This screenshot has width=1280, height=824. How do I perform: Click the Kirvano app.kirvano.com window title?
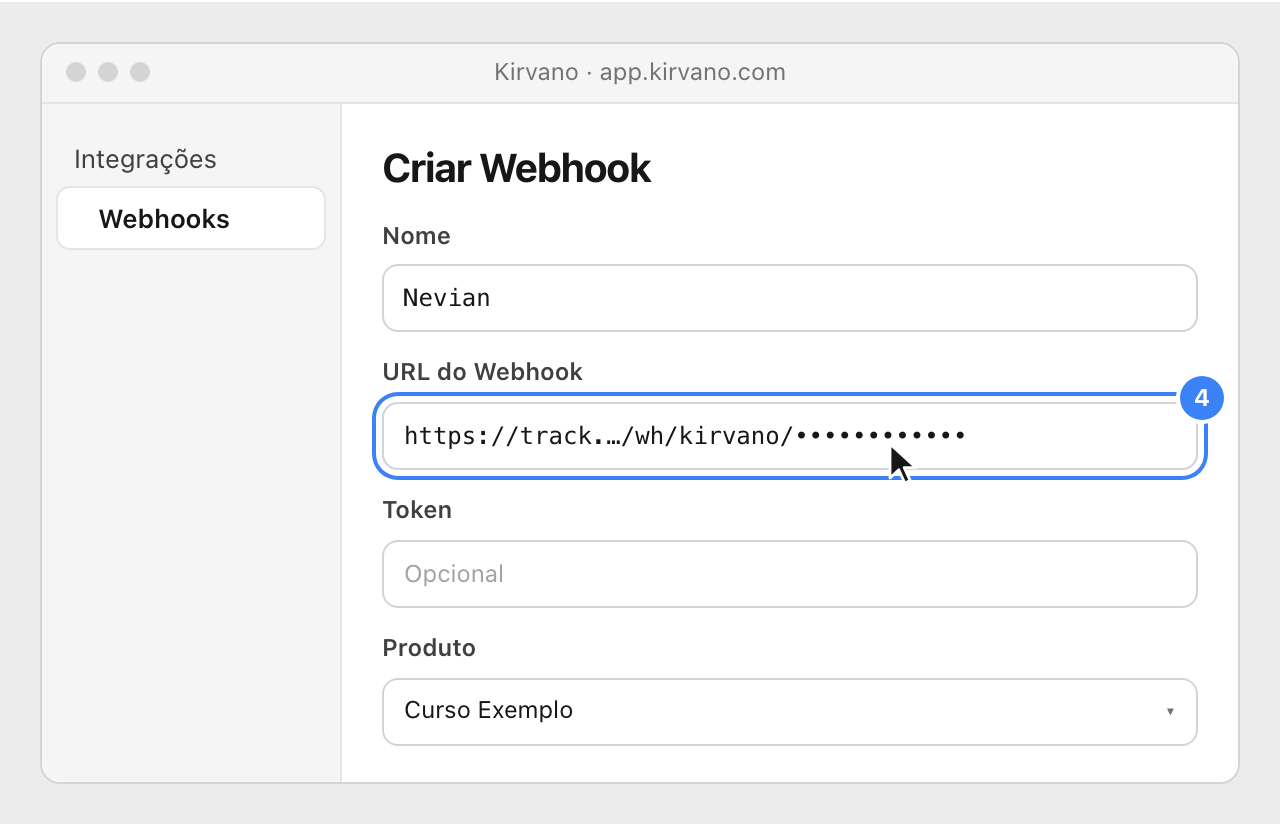pyautogui.click(x=640, y=72)
